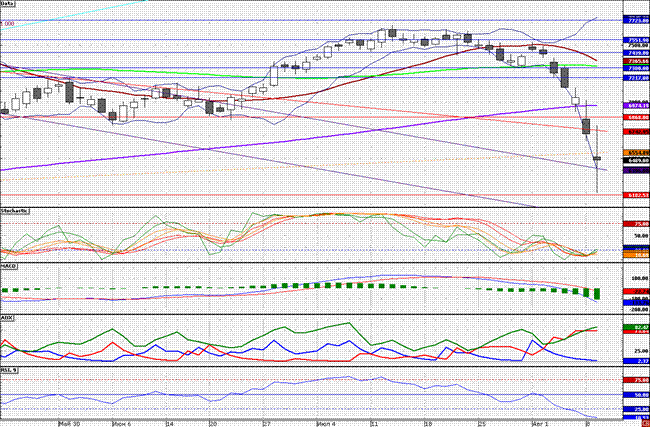Click the 27 date on time axis

point(267,424)
